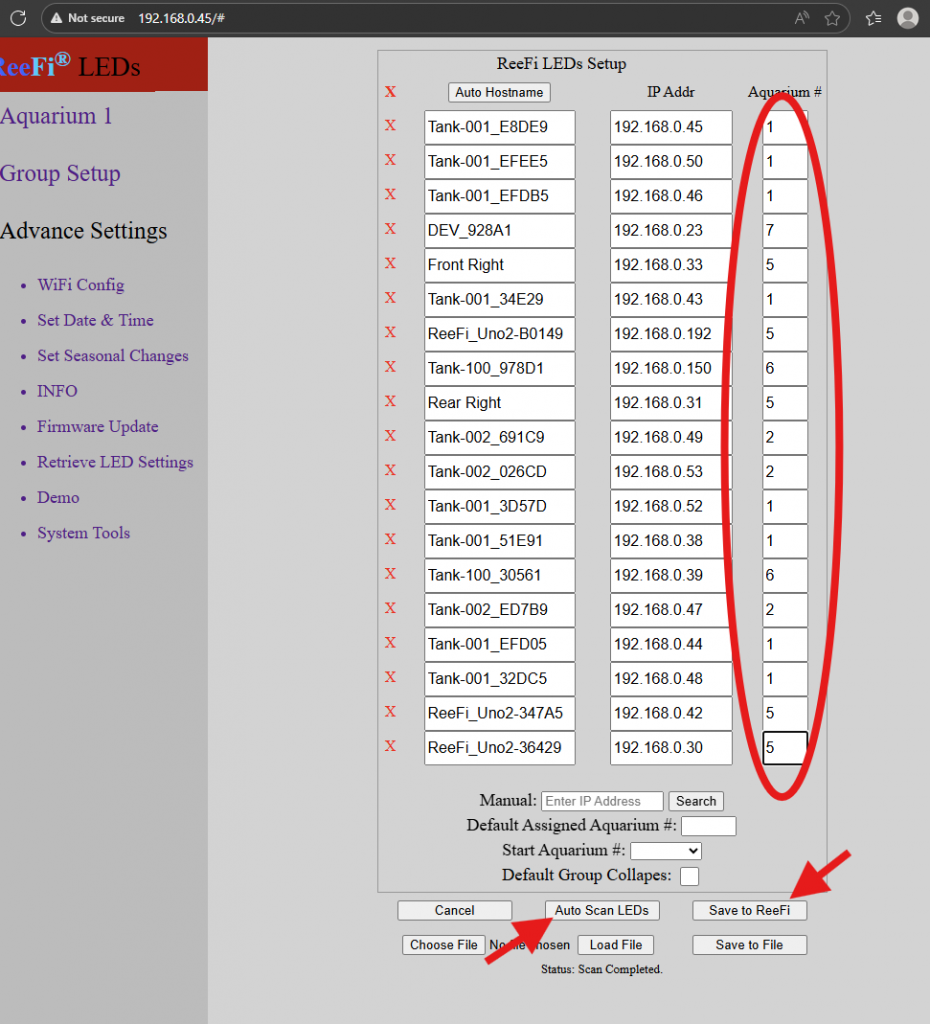Click the browser reload icon
930x1024 pixels.
point(17,18)
